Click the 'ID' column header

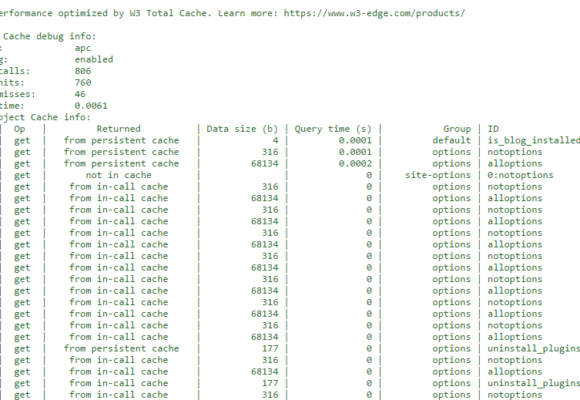(x=493, y=129)
